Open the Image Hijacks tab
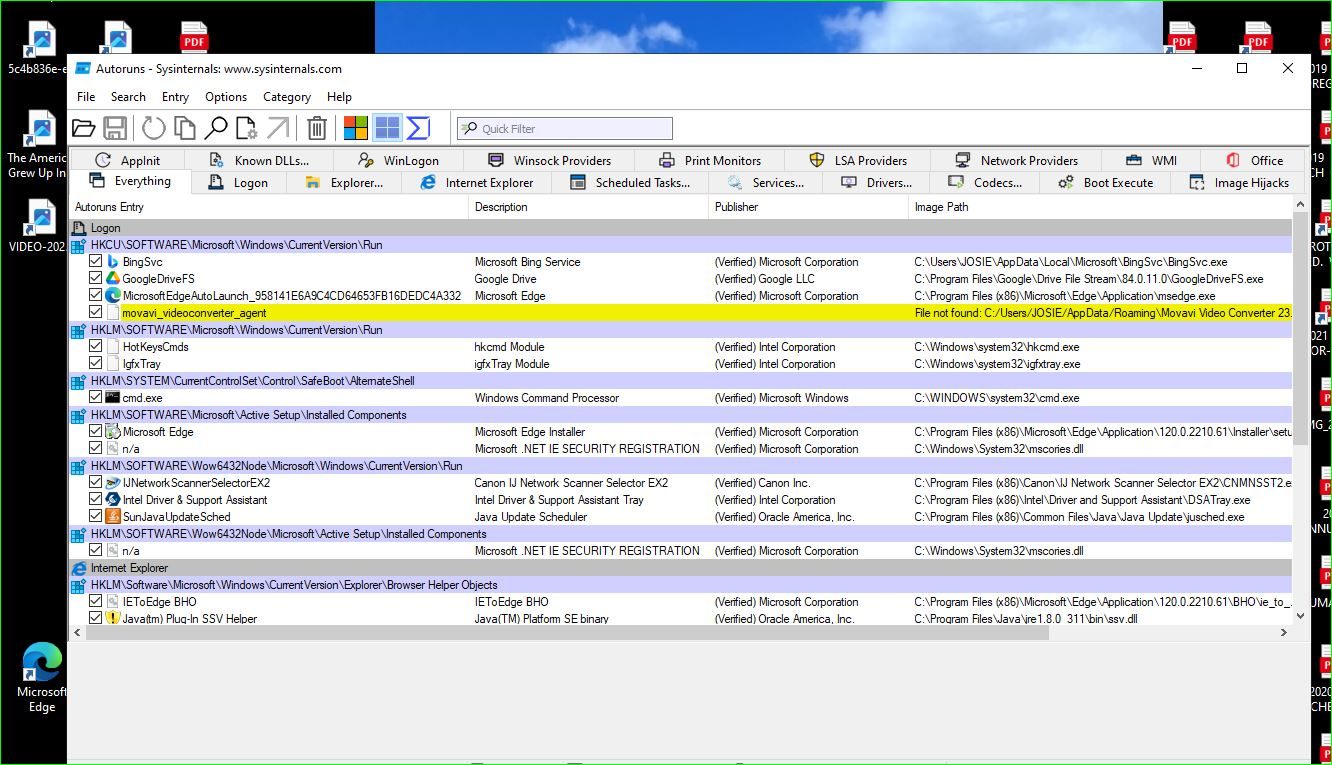This screenshot has height=765, width=1332. coord(1239,183)
